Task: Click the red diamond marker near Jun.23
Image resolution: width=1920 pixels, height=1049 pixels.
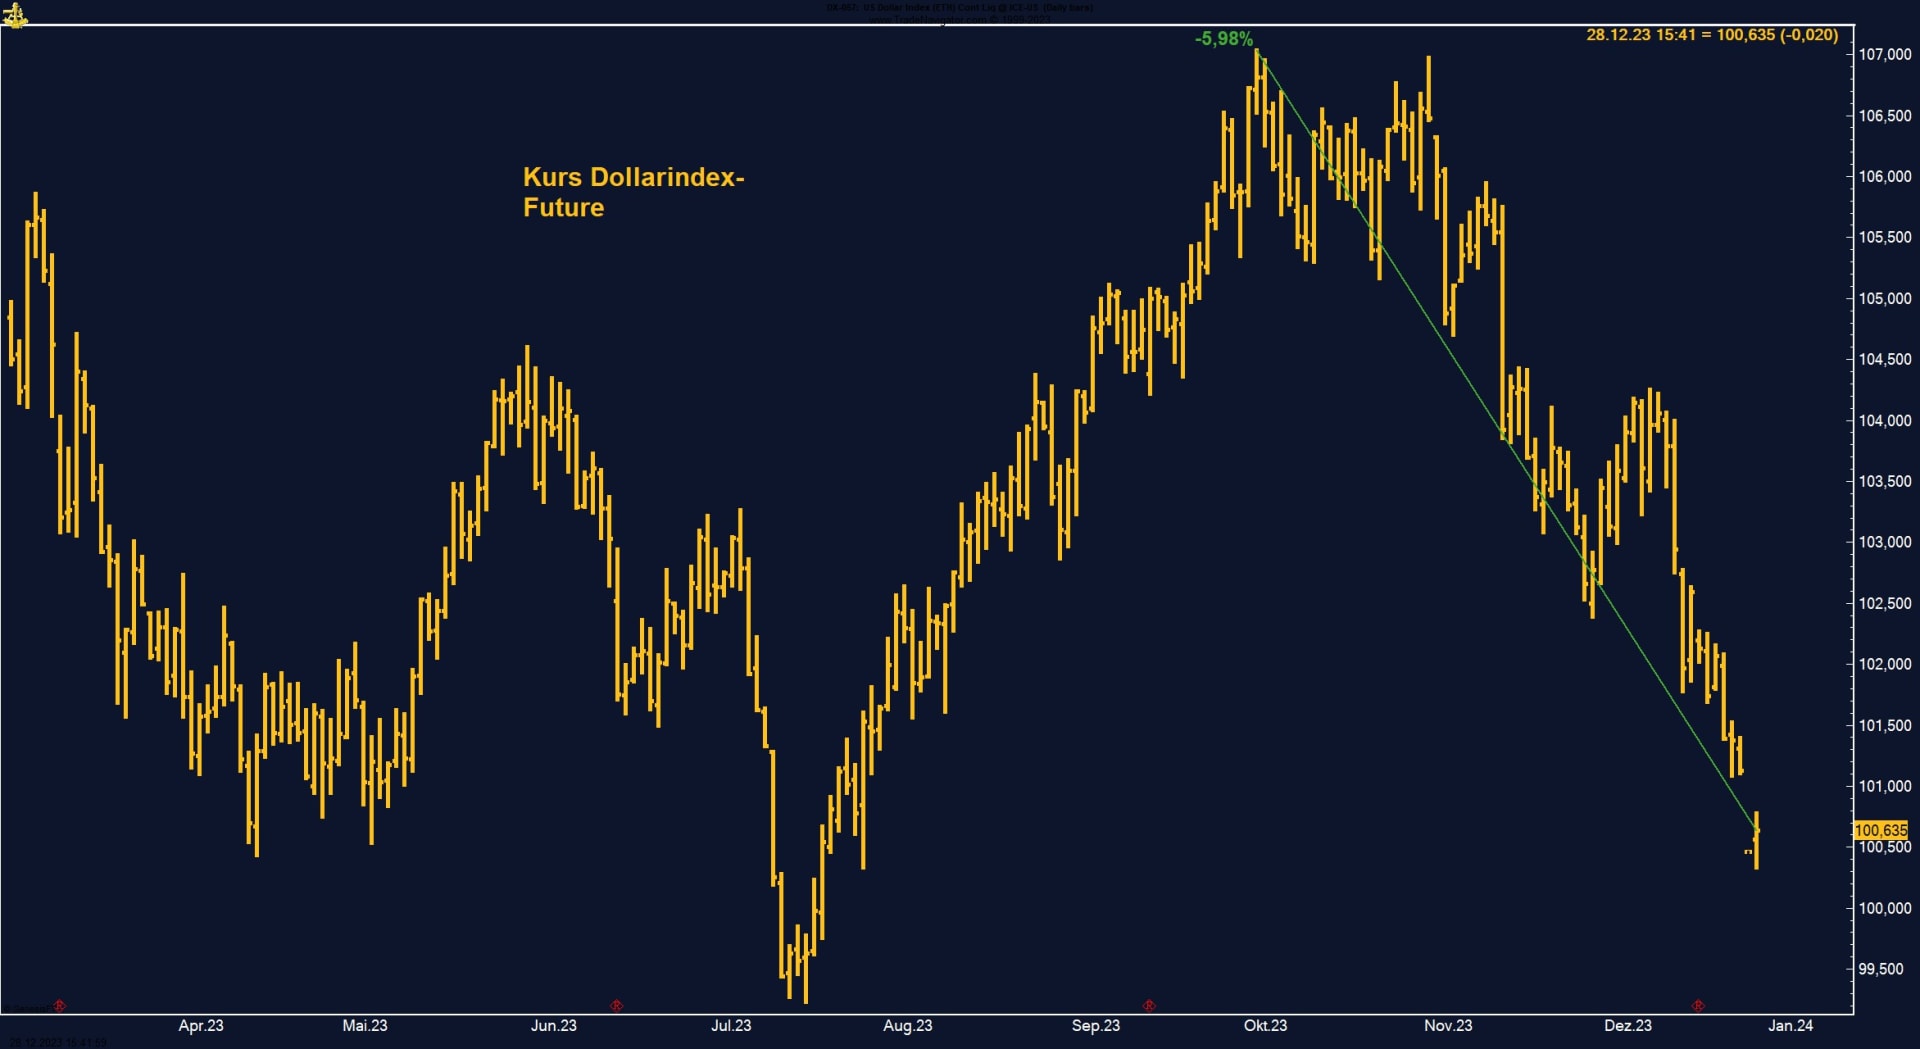Action: click(617, 1007)
